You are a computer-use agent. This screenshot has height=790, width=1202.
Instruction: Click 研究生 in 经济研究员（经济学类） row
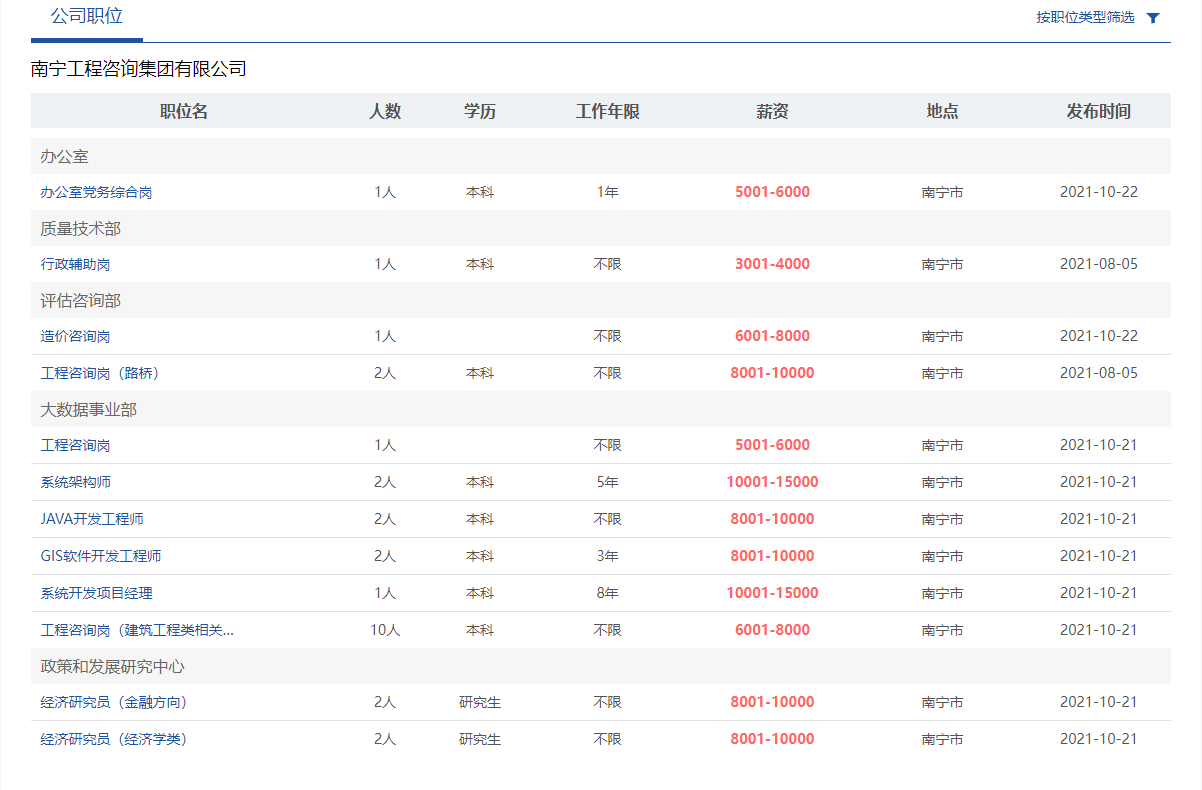(x=480, y=739)
